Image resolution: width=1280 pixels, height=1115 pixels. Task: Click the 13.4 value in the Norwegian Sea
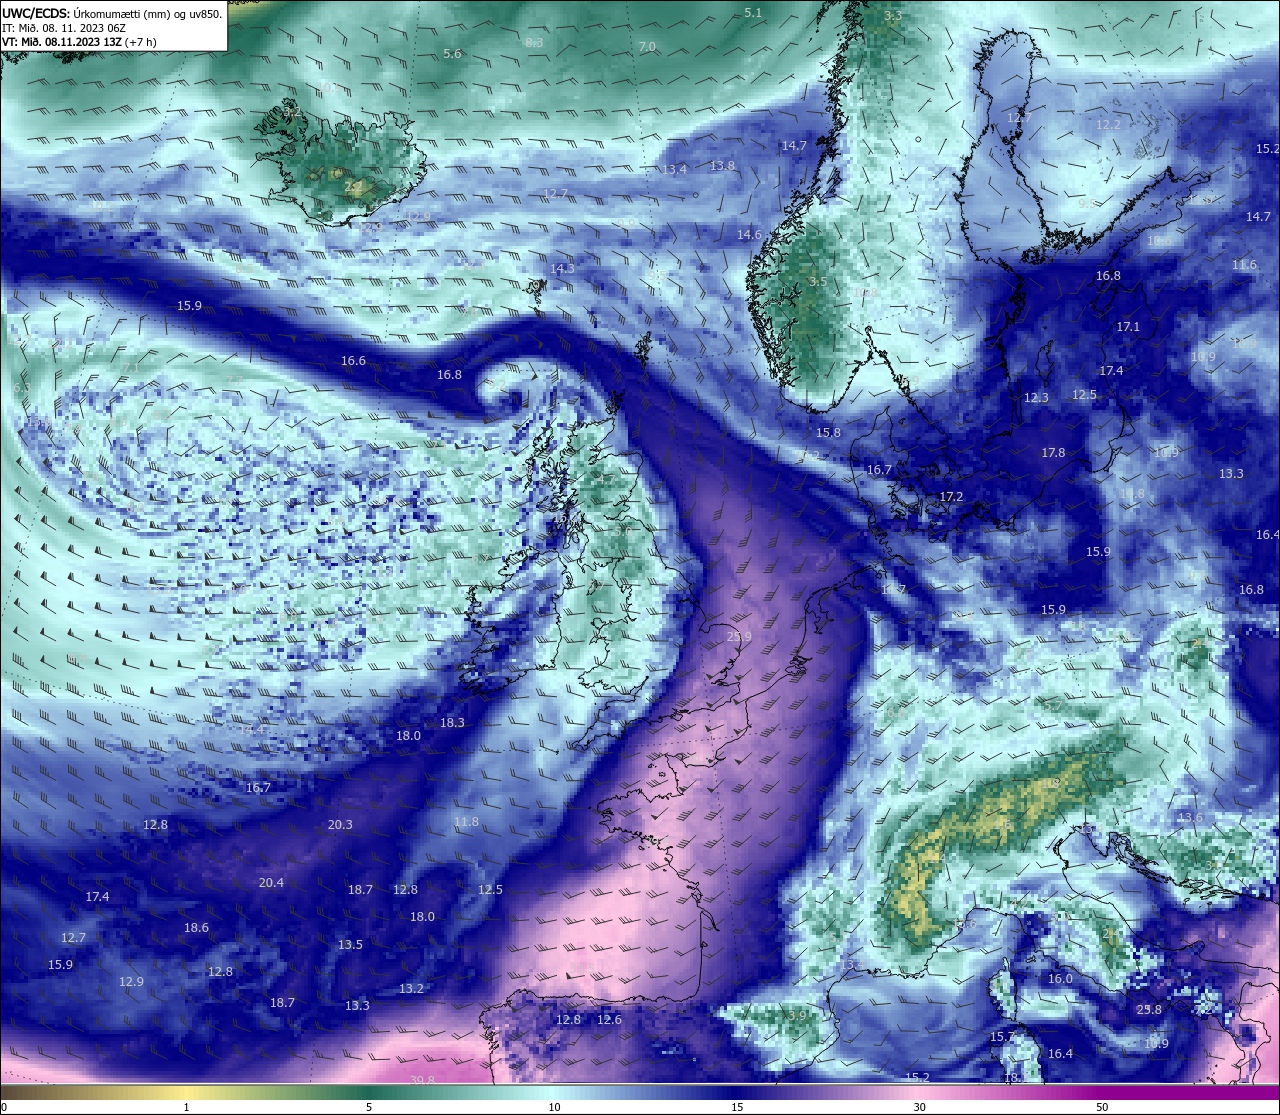point(675,170)
